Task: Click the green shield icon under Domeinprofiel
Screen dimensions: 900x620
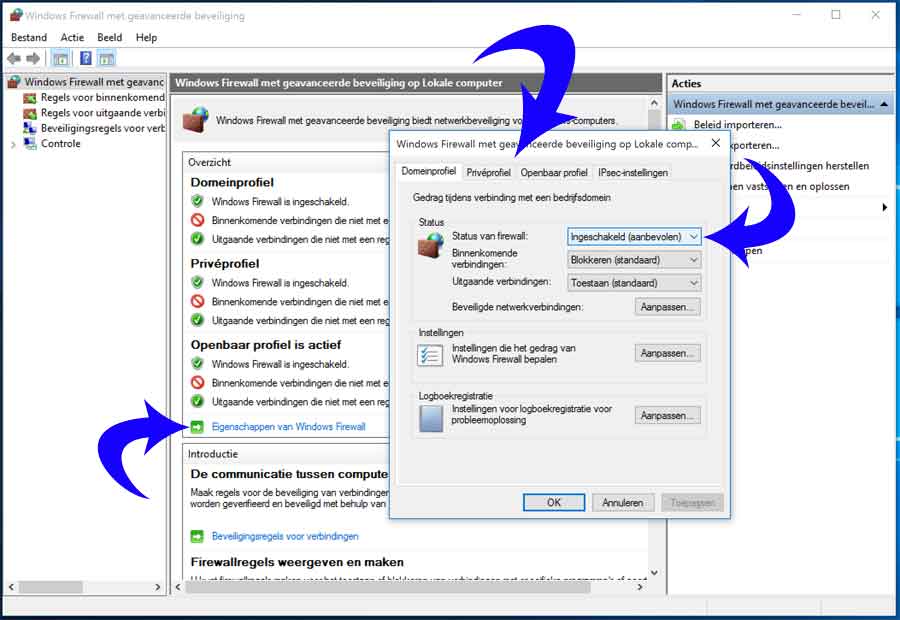Action: tap(197, 201)
